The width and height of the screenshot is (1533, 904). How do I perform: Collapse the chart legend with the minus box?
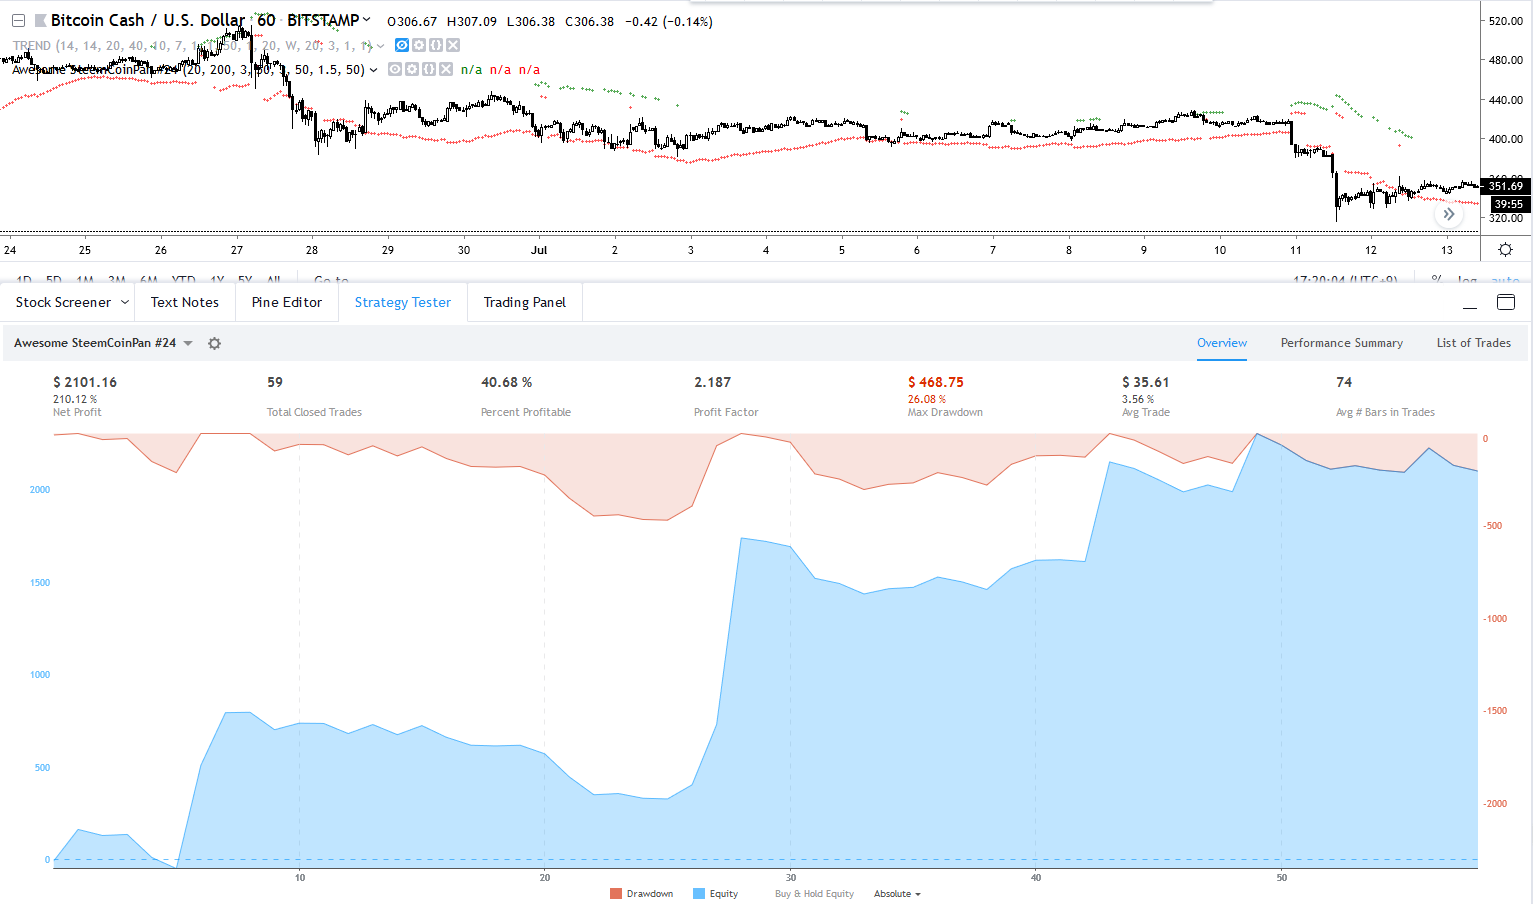(x=18, y=21)
